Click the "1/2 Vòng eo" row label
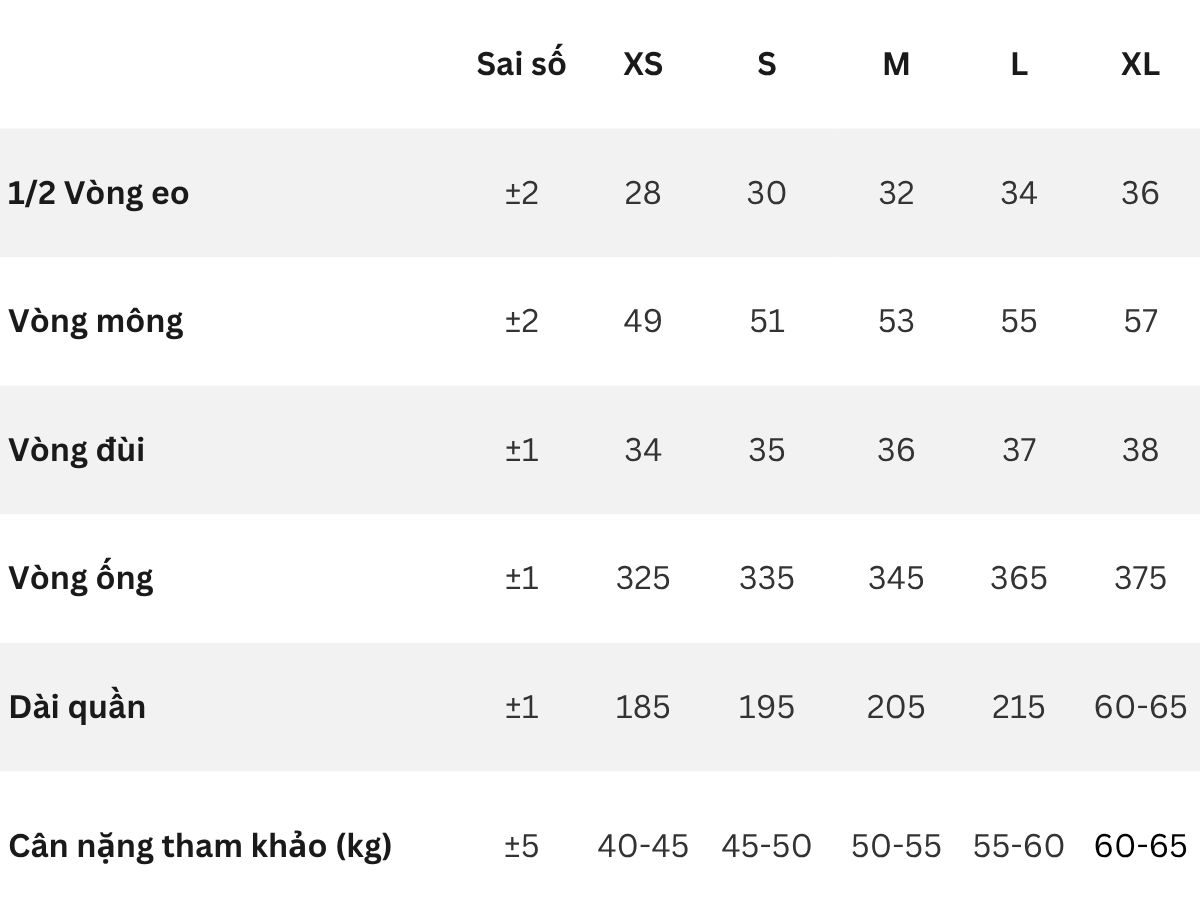 (98, 193)
